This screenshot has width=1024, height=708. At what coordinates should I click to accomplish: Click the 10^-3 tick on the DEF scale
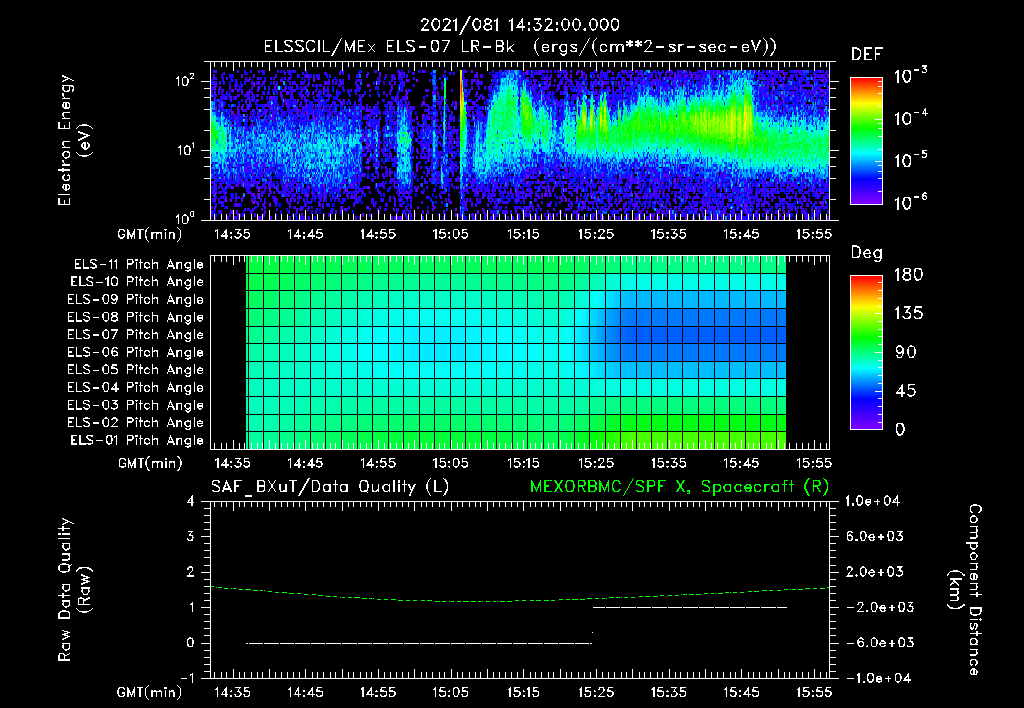tap(910, 76)
